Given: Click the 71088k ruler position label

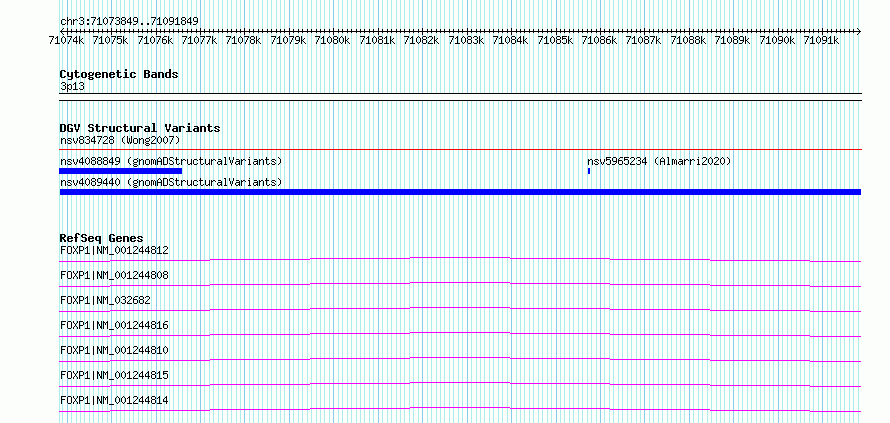Looking at the screenshot, I should click(x=689, y=40).
